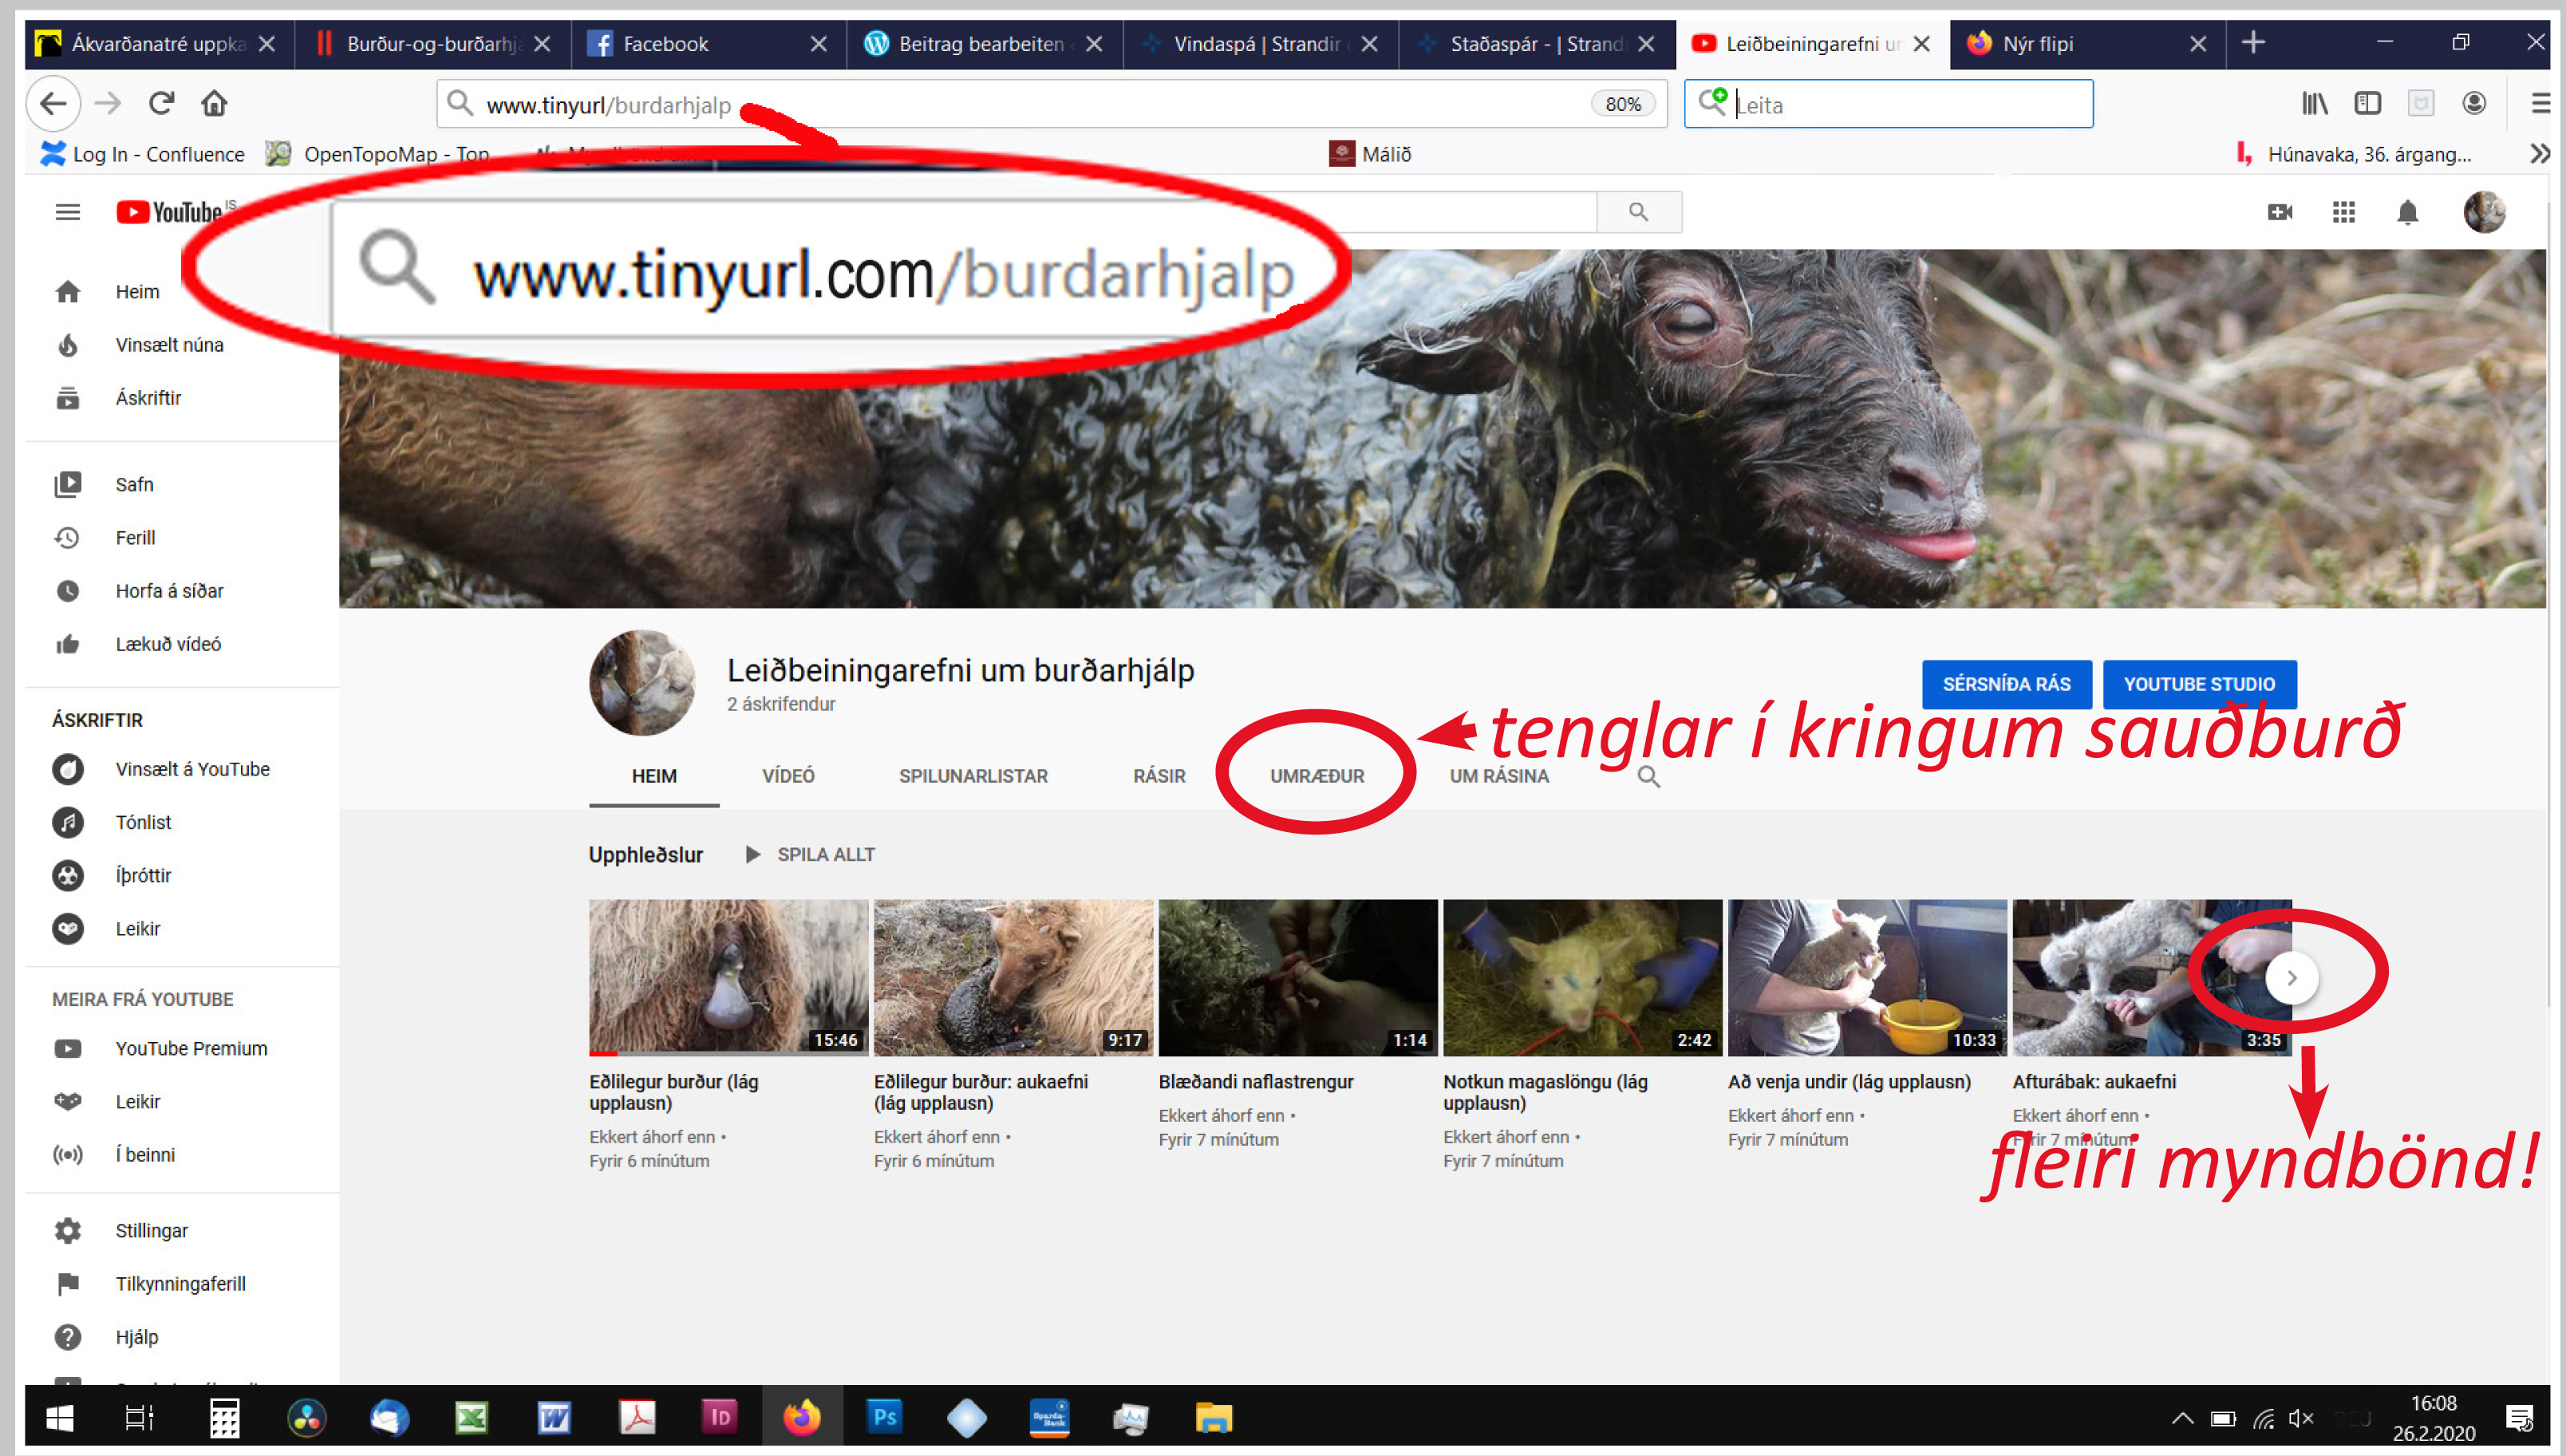Open Photoshop from the taskbar

point(884,1417)
